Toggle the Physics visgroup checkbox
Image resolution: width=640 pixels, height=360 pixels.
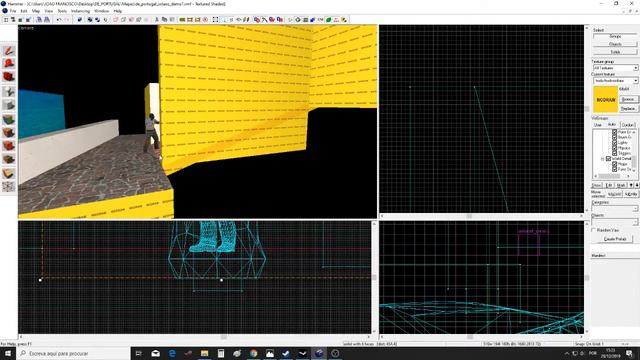(615, 148)
